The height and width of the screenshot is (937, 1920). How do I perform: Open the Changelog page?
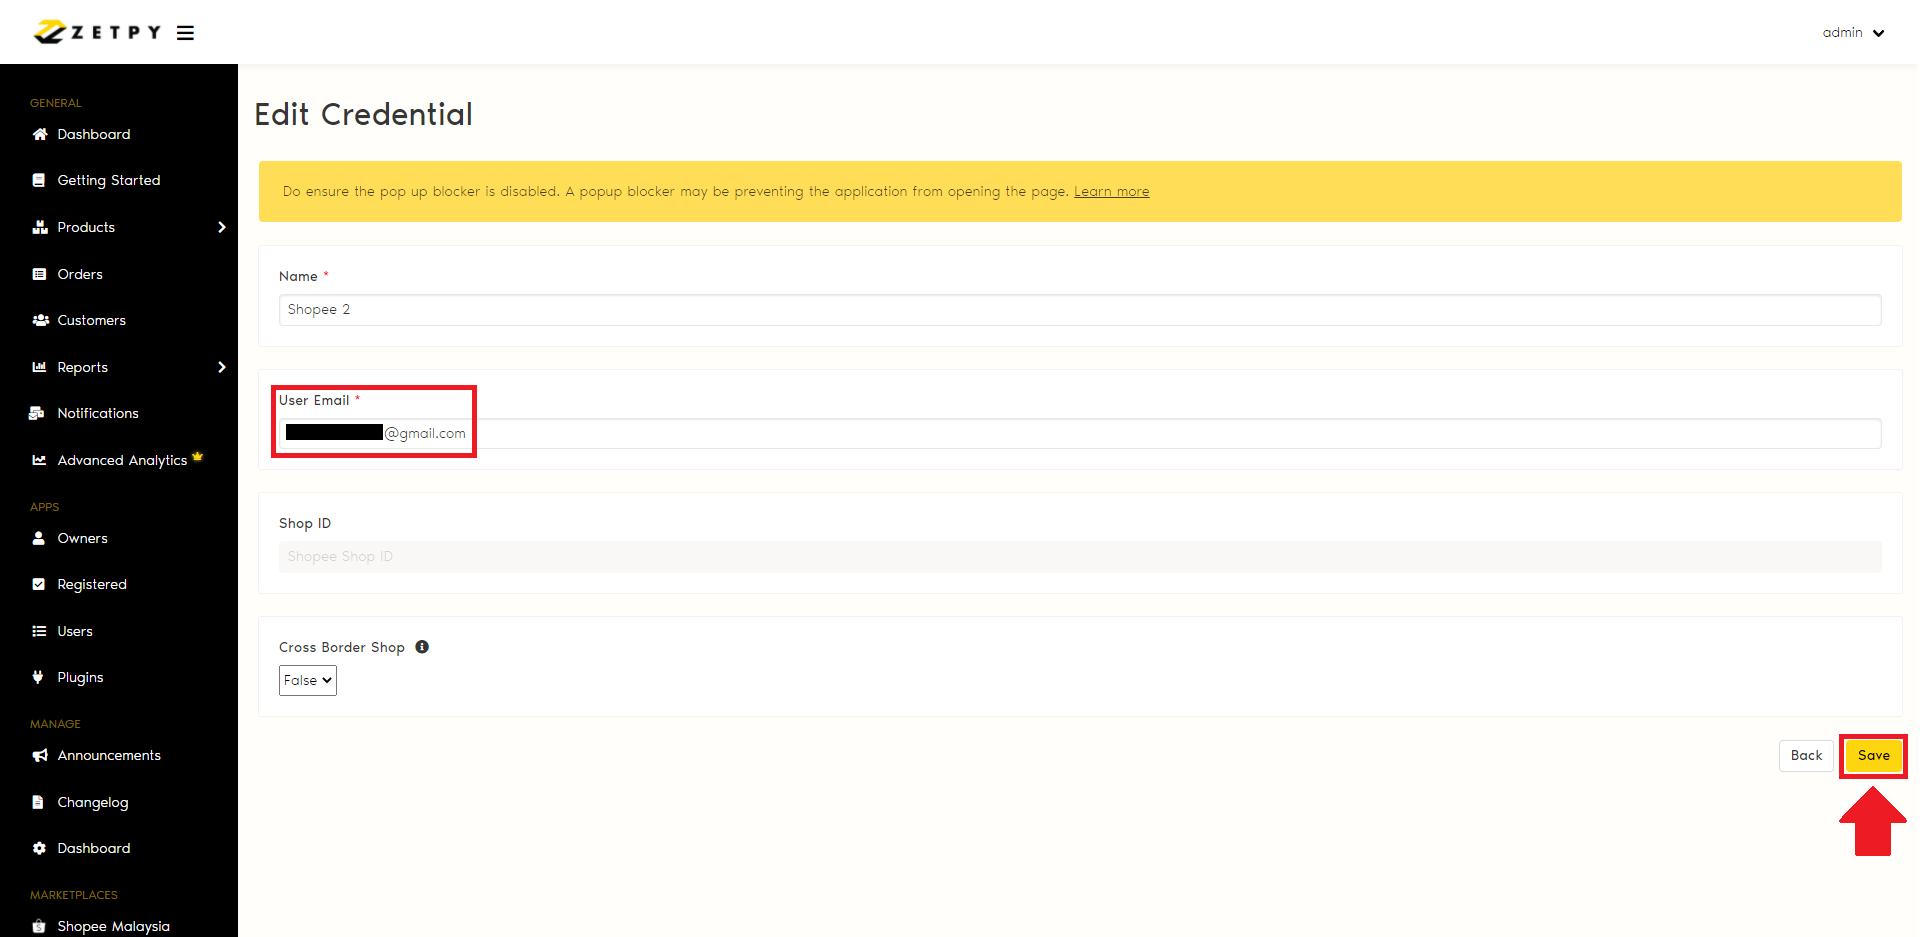pyautogui.click(x=93, y=802)
